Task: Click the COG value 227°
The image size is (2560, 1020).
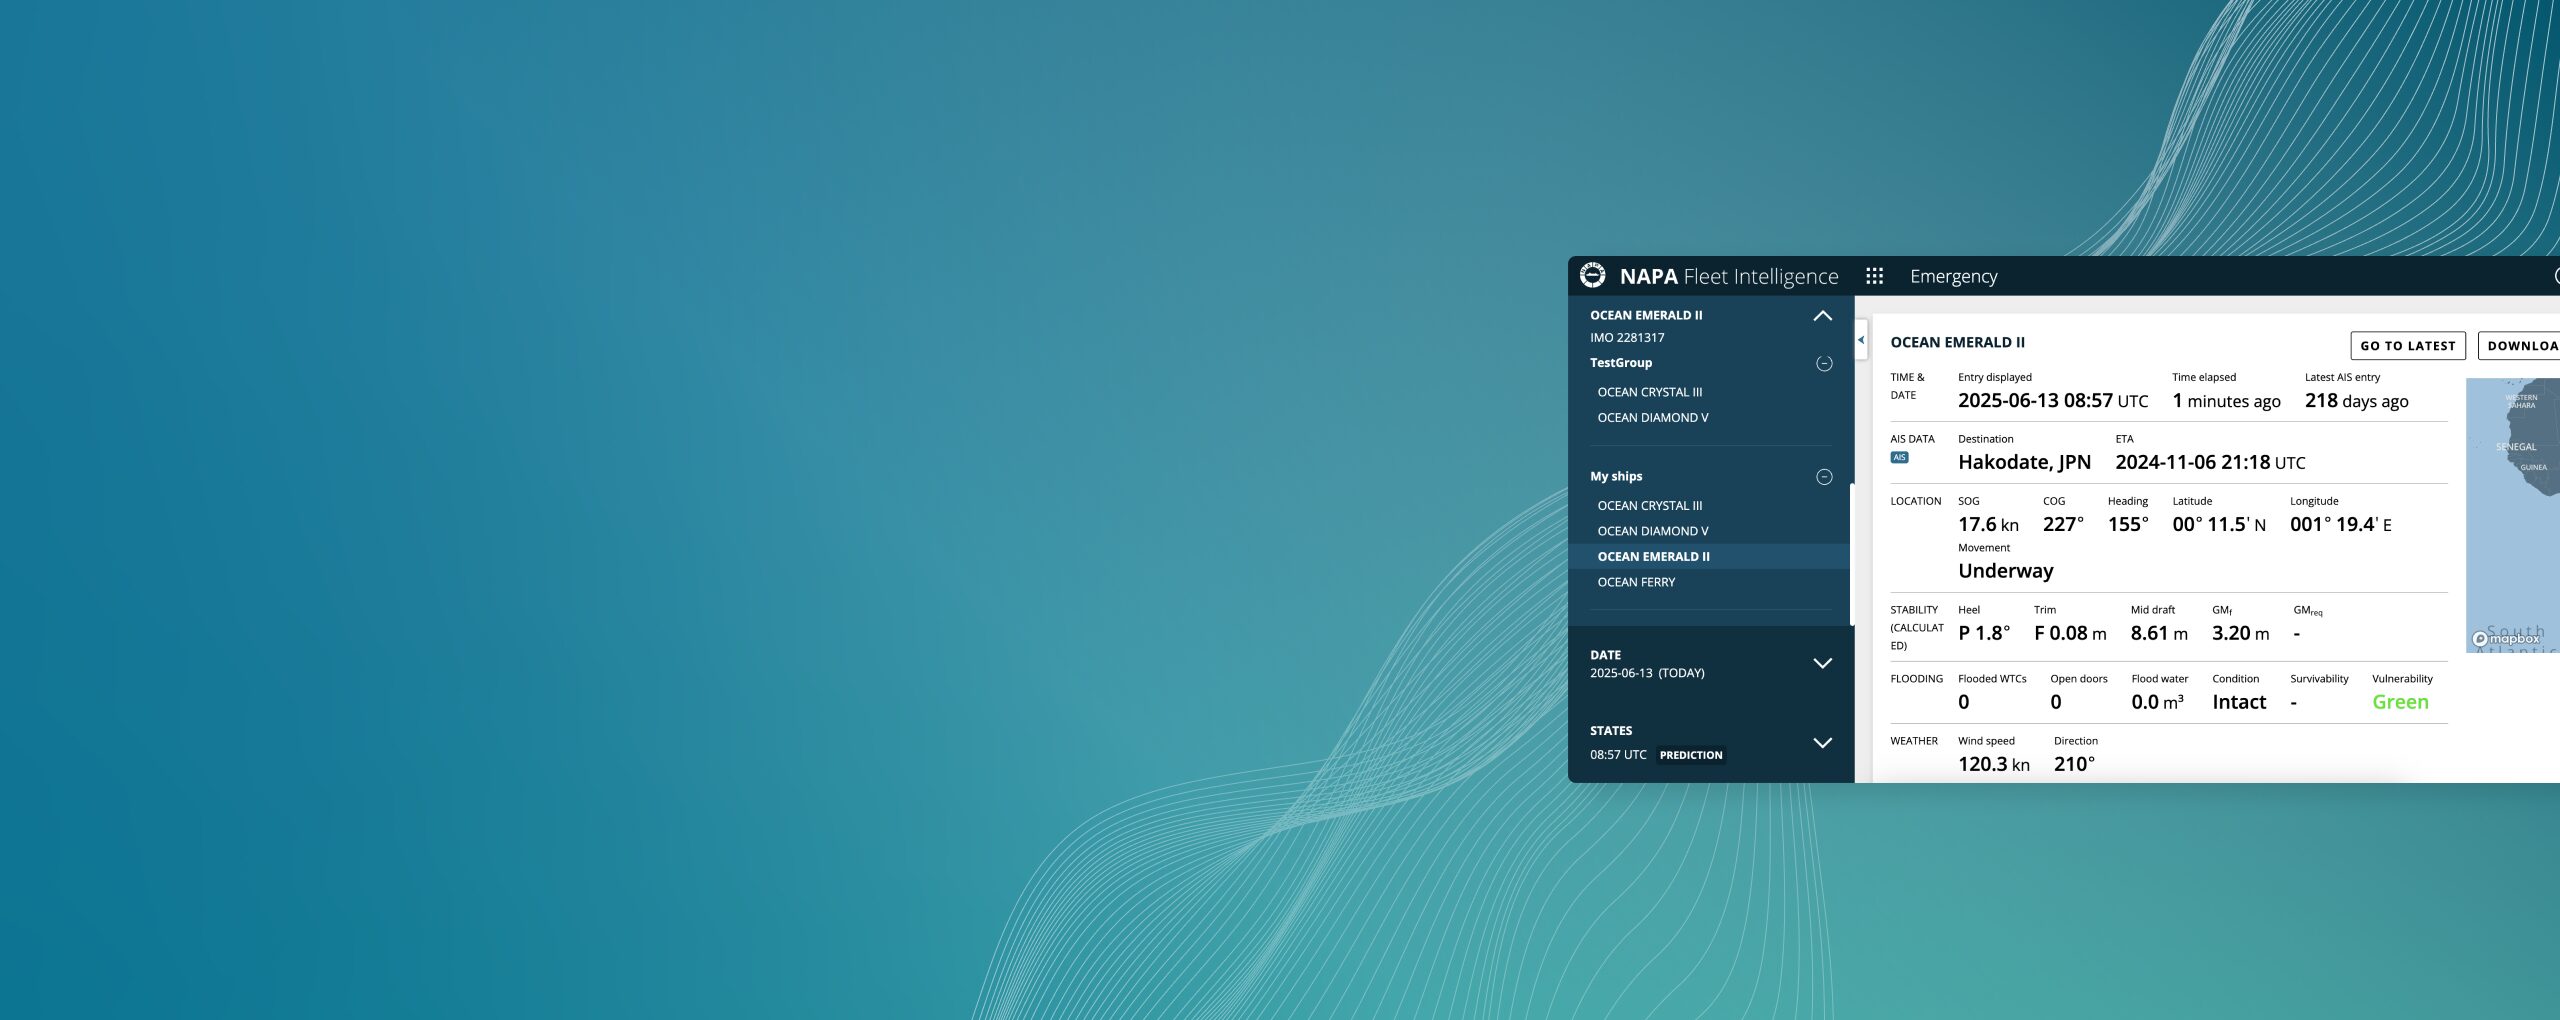Action: tap(2063, 525)
